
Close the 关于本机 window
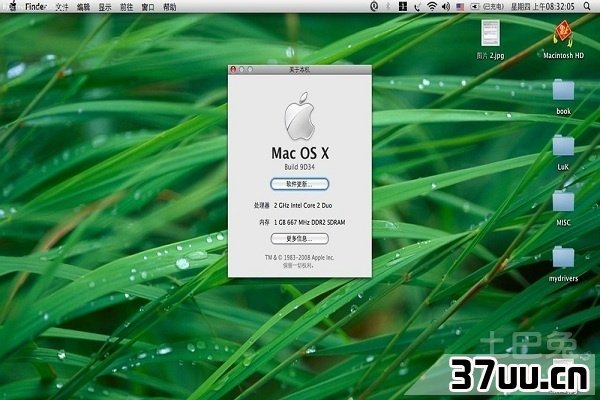(x=233, y=69)
